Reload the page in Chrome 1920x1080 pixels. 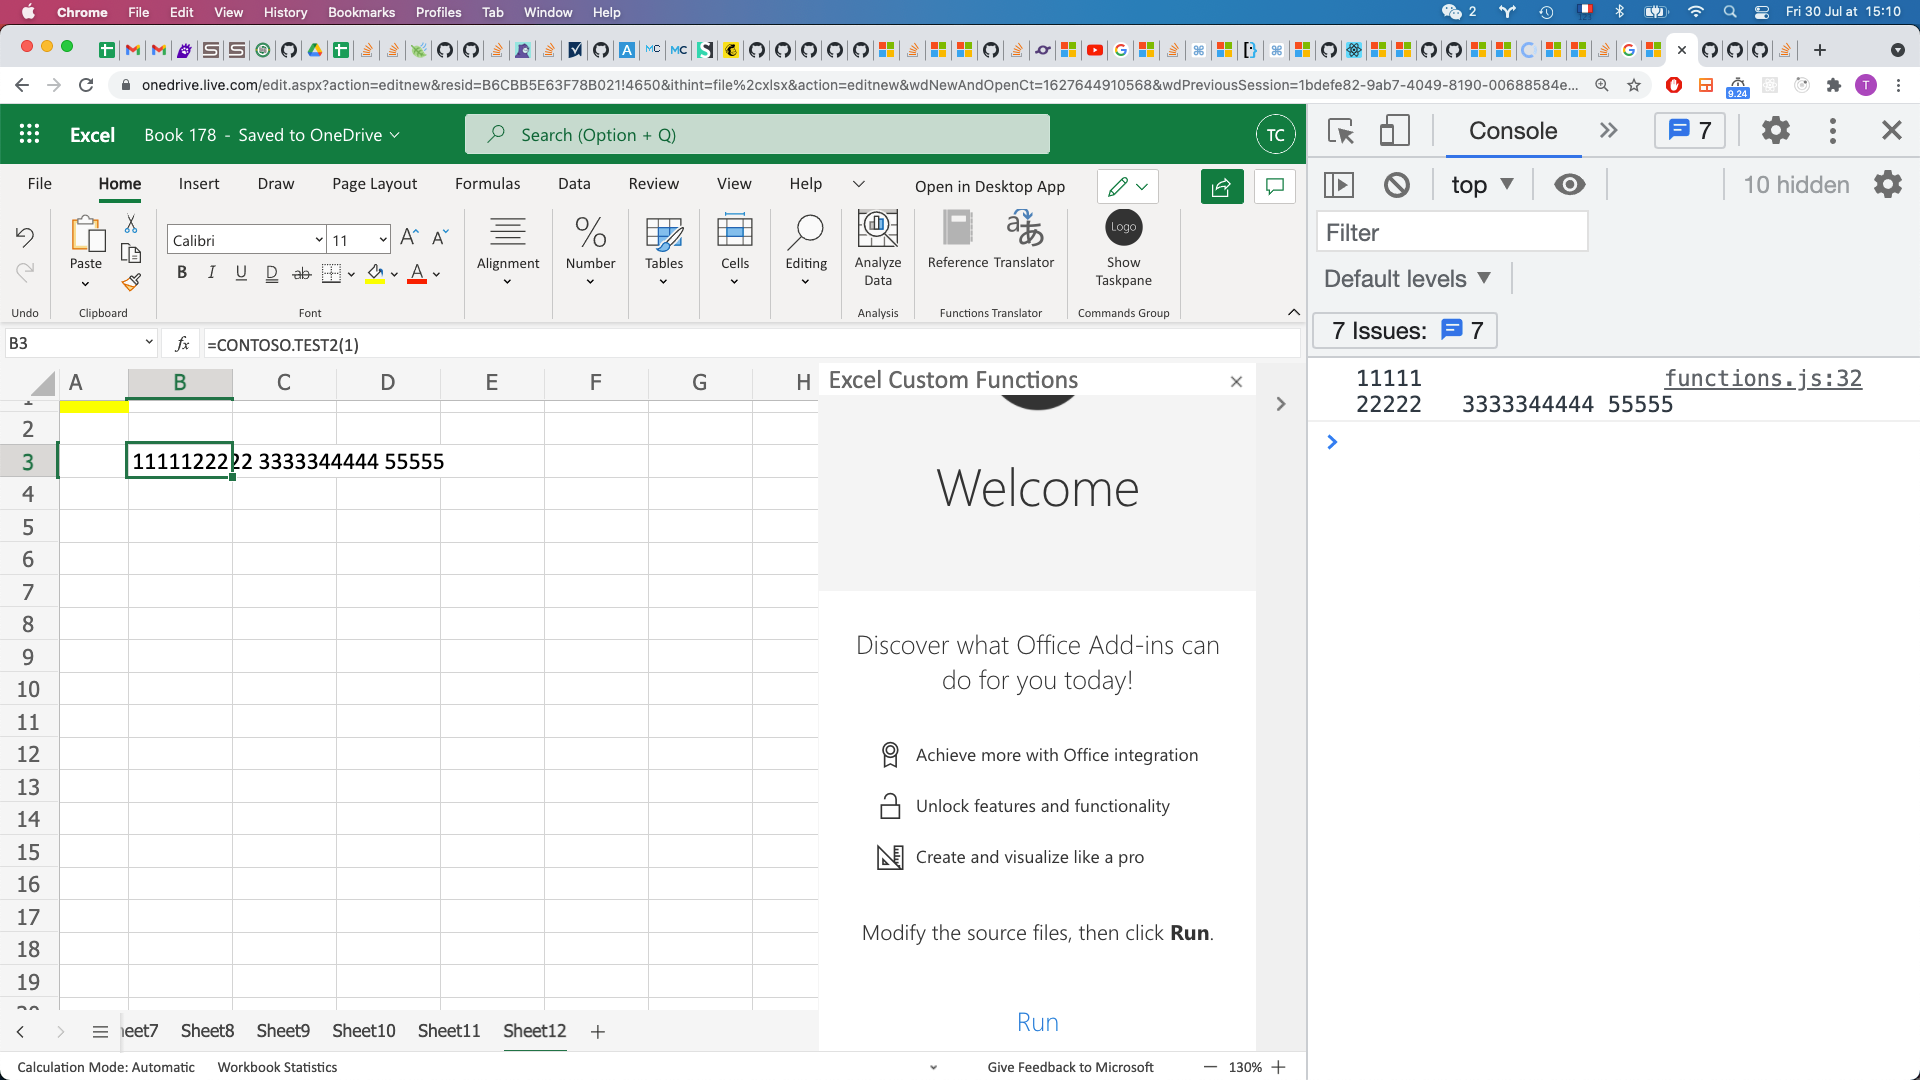[86, 85]
